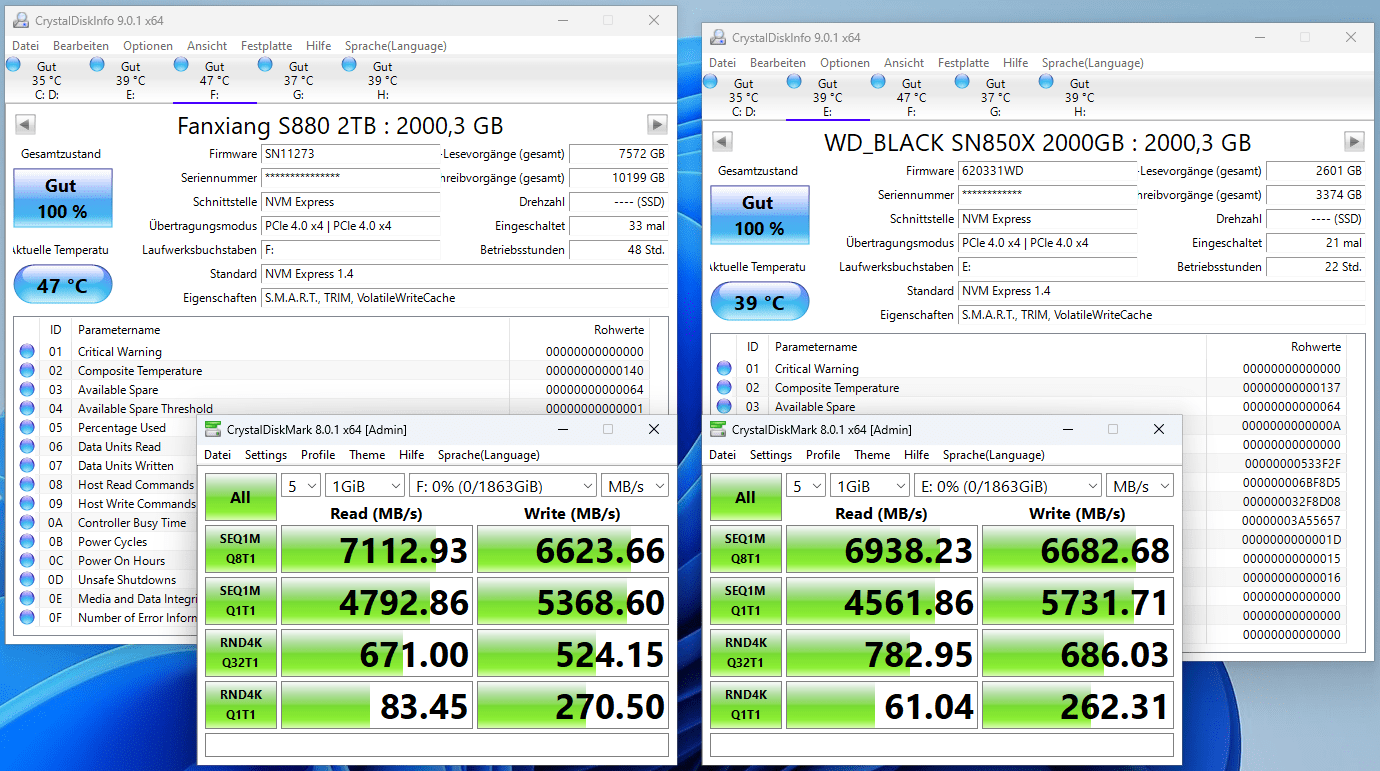Click firmware field showing SN11273
This screenshot has width=1380, height=771.
pyautogui.click(x=351, y=154)
